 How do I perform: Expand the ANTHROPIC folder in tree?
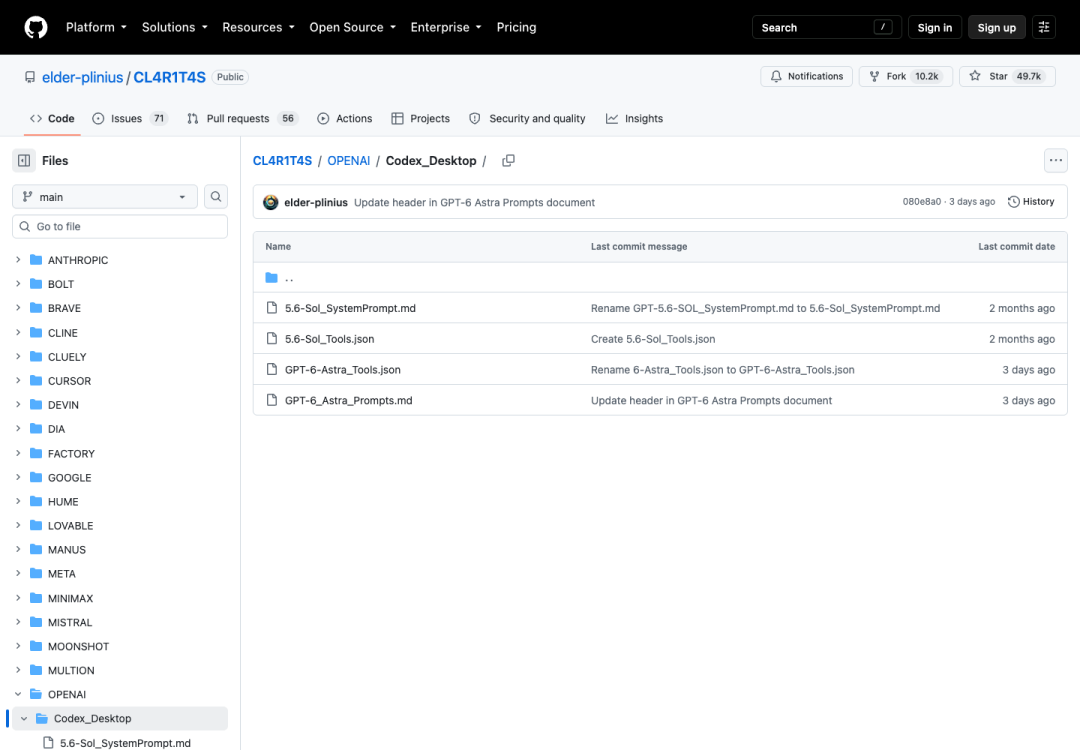[18, 260]
